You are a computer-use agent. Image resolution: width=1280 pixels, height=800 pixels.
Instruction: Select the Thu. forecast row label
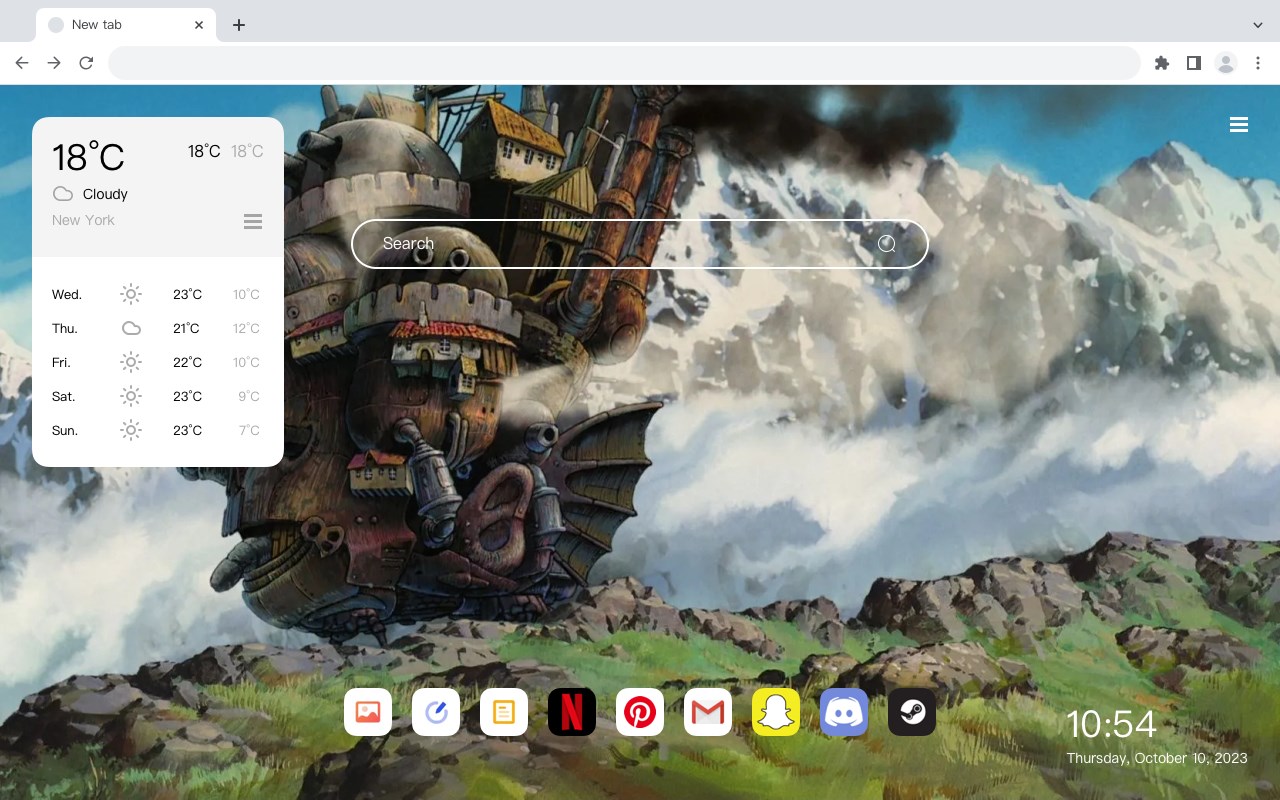click(x=65, y=328)
